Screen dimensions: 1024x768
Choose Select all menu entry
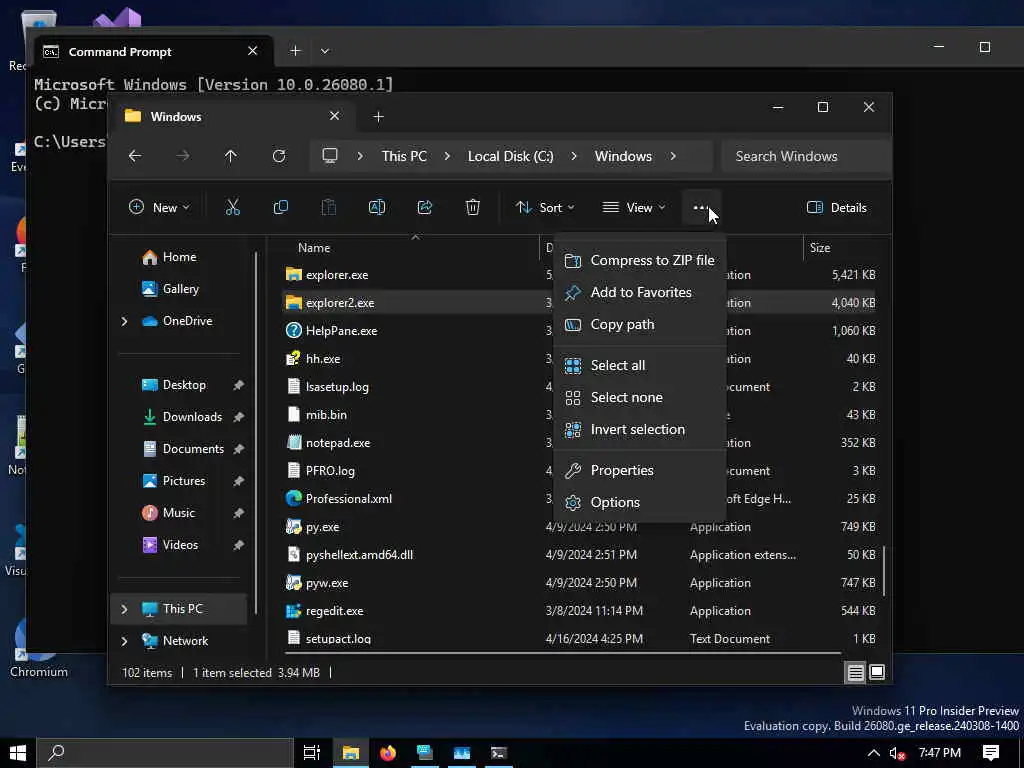[639, 366]
